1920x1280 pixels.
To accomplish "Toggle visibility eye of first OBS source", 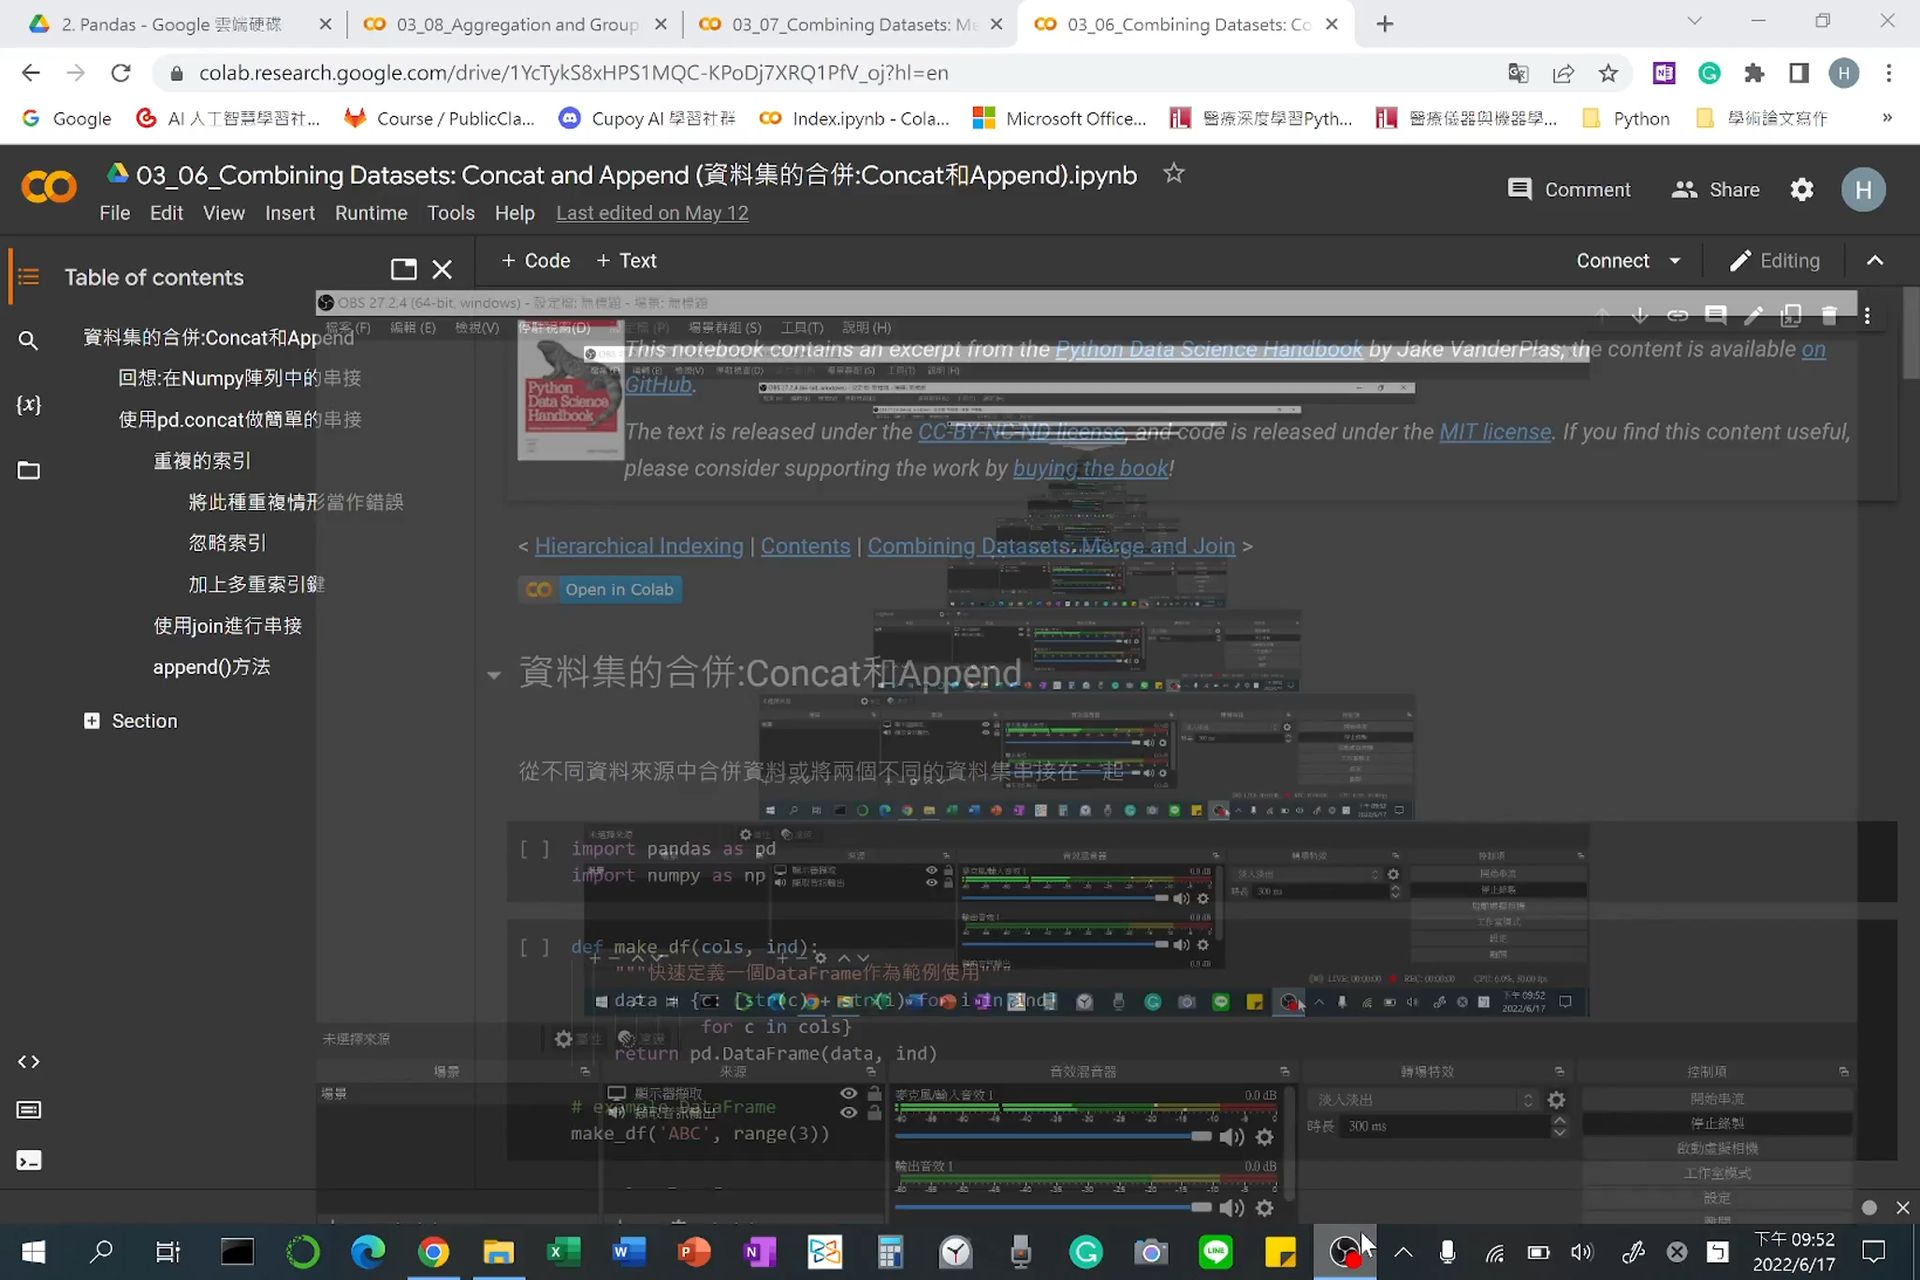I will pyautogui.click(x=848, y=1094).
